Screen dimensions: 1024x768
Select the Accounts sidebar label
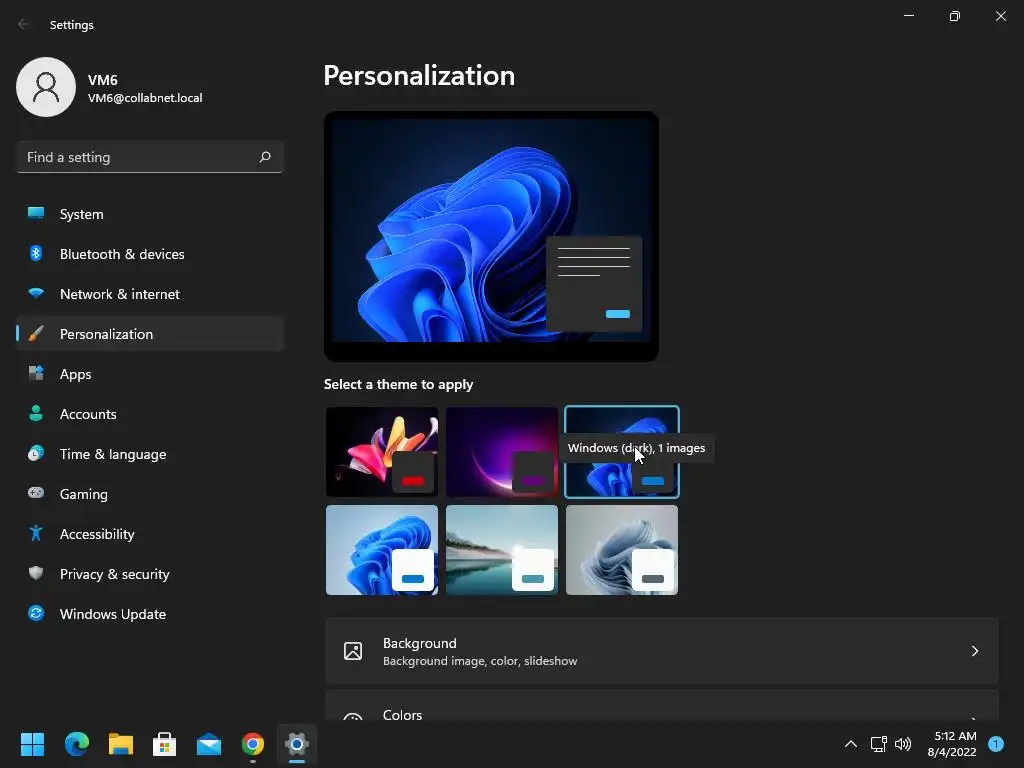tap(88, 414)
